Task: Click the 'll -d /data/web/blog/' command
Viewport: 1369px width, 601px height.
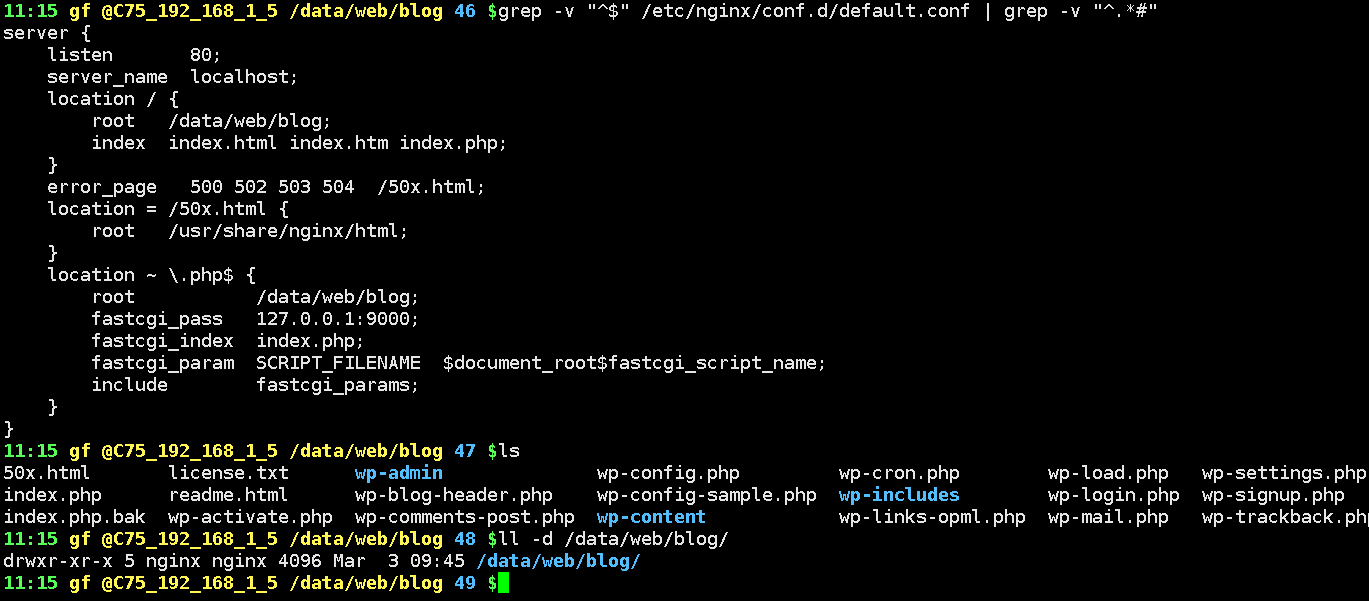Action: pos(613,539)
